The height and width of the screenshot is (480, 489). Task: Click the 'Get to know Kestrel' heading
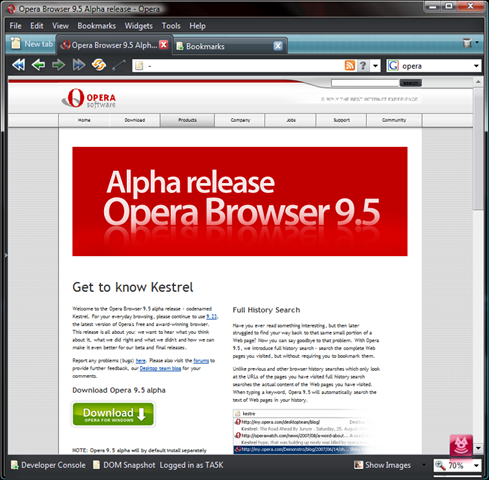click(133, 287)
